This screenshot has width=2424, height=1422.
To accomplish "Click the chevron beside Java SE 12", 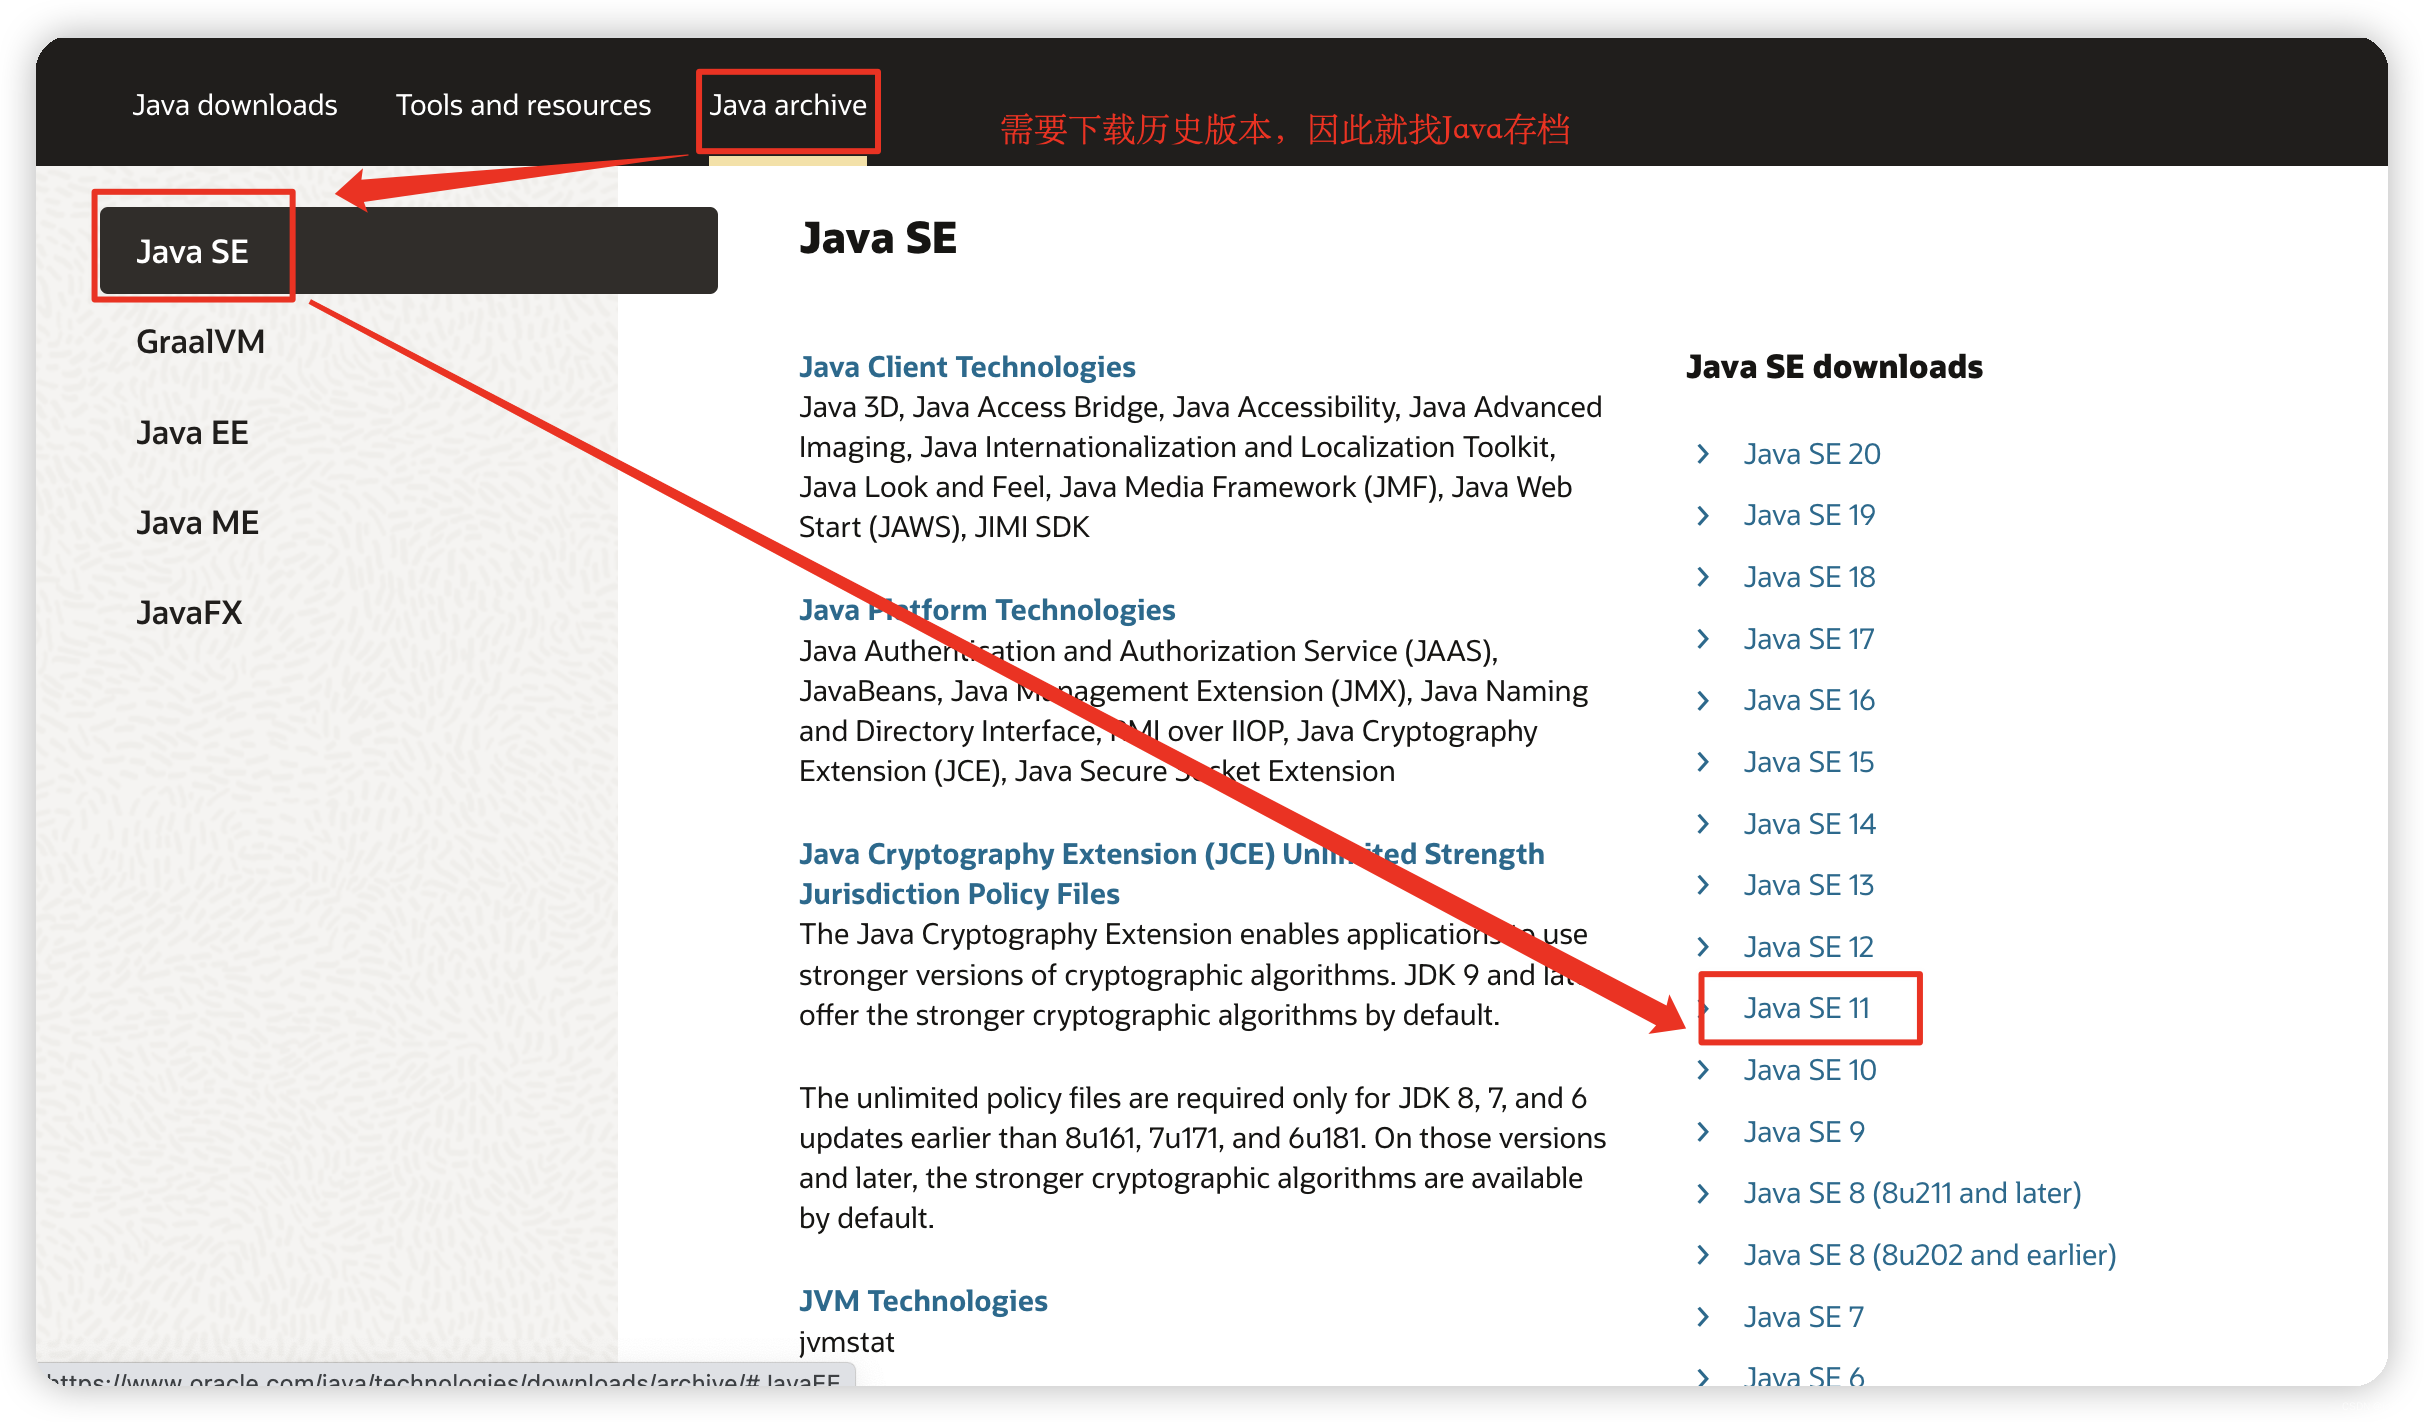I will coord(1703,947).
